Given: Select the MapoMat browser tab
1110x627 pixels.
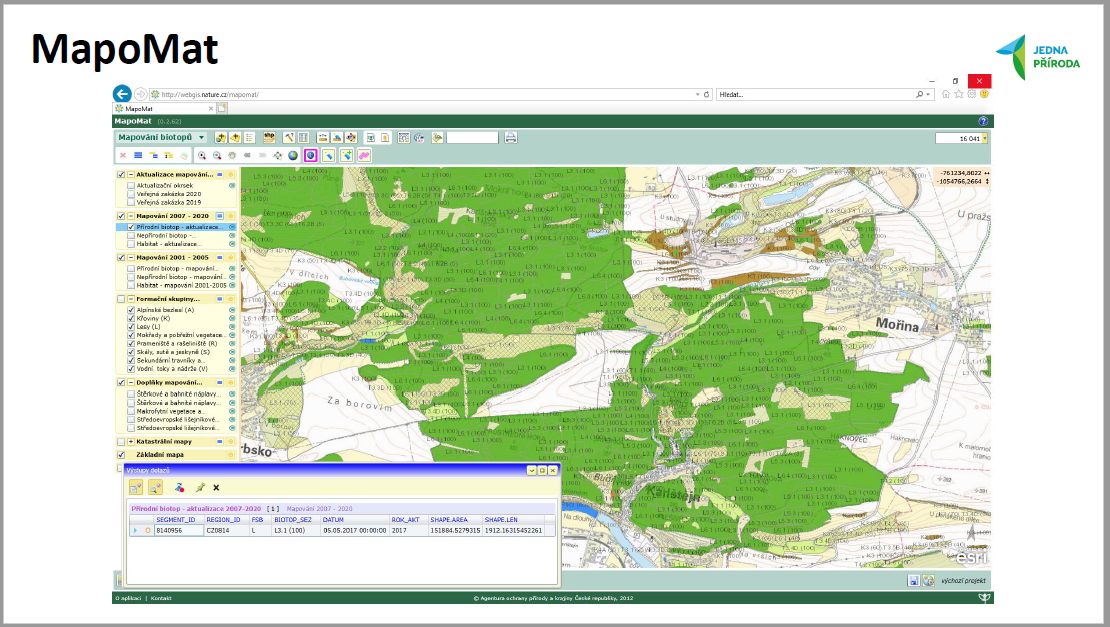Looking at the screenshot, I should (x=164, y=108).
